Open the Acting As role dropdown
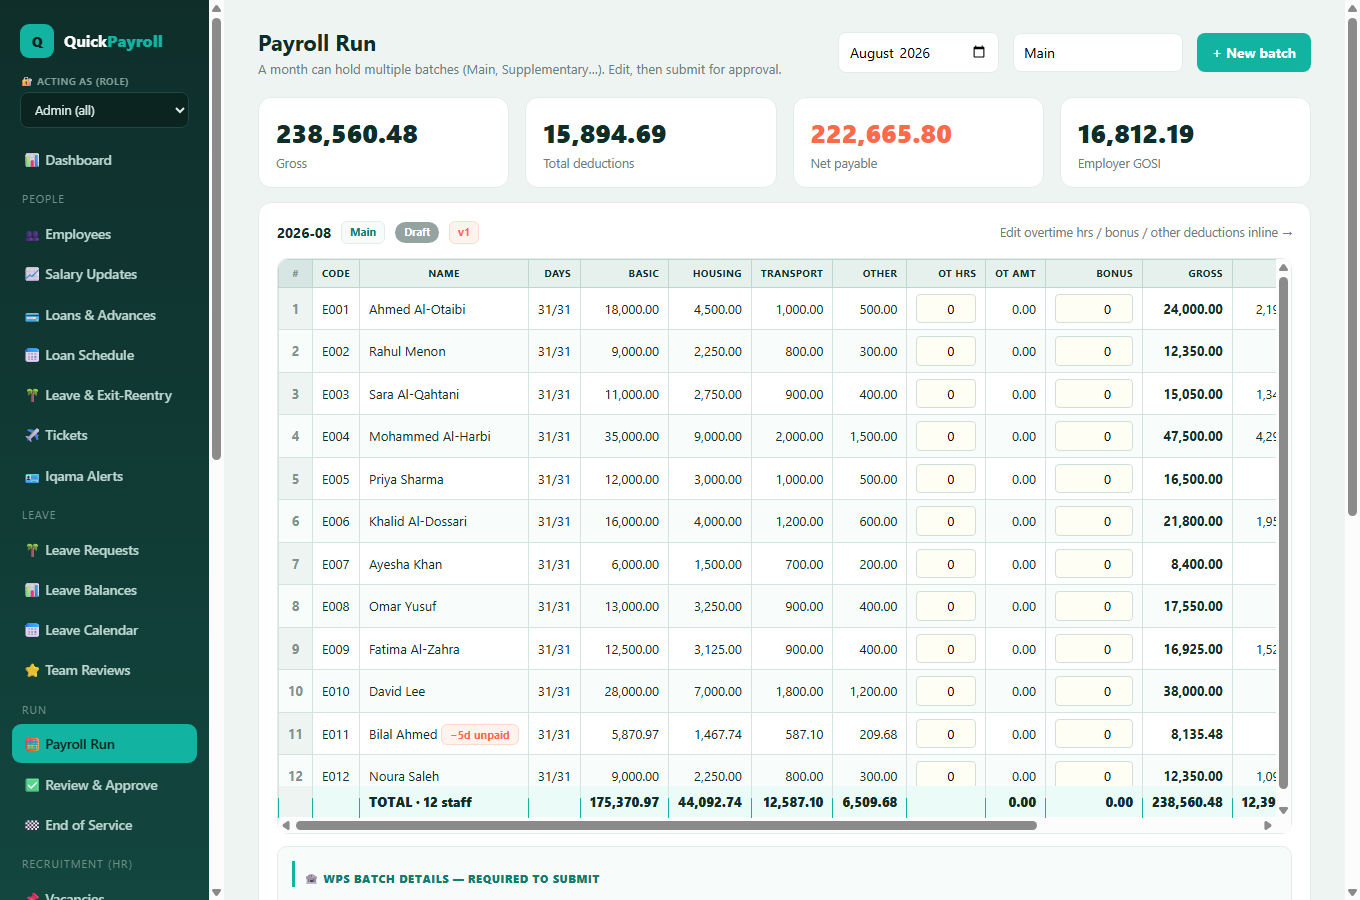1360x900 pixels. tap(104, 110)
